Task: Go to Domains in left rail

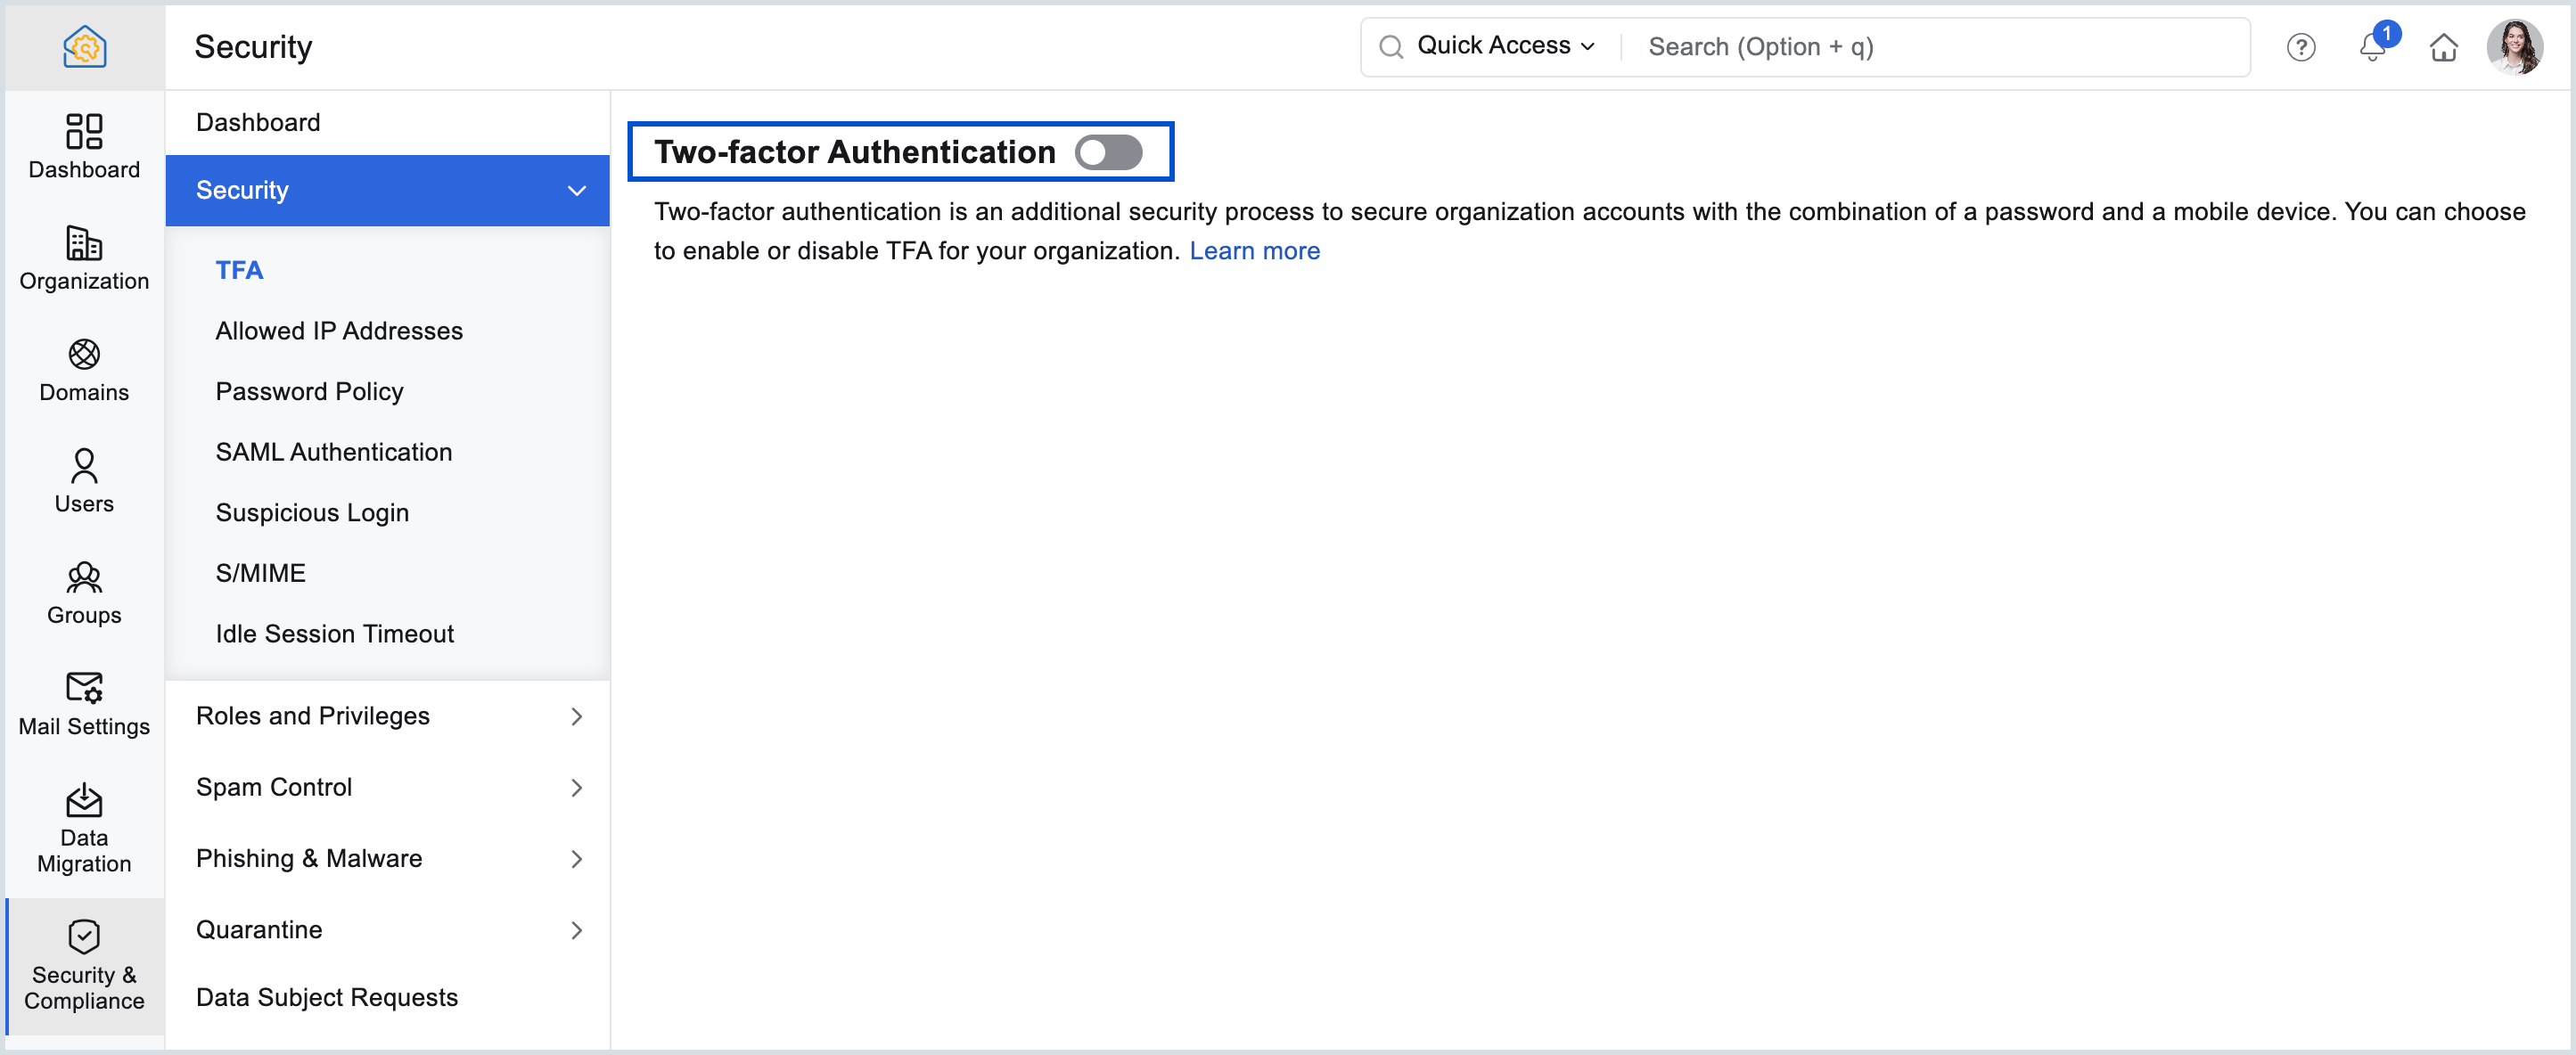Action: point(84,369)
